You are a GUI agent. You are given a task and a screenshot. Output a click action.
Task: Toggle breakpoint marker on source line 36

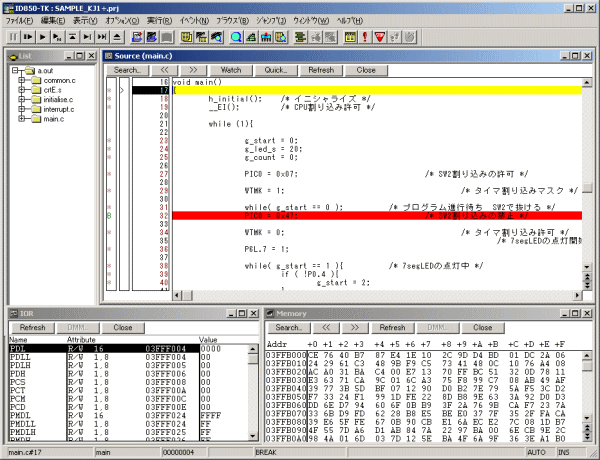click(110, 249)
